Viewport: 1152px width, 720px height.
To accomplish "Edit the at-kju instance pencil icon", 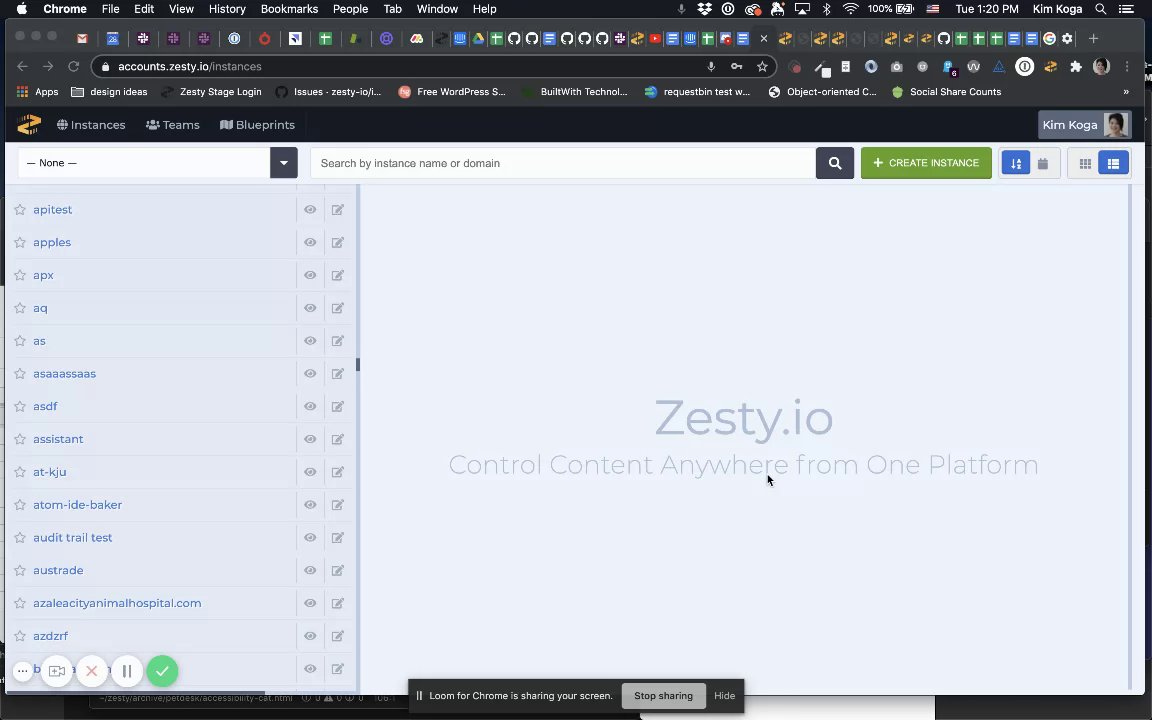I will 337,472.
